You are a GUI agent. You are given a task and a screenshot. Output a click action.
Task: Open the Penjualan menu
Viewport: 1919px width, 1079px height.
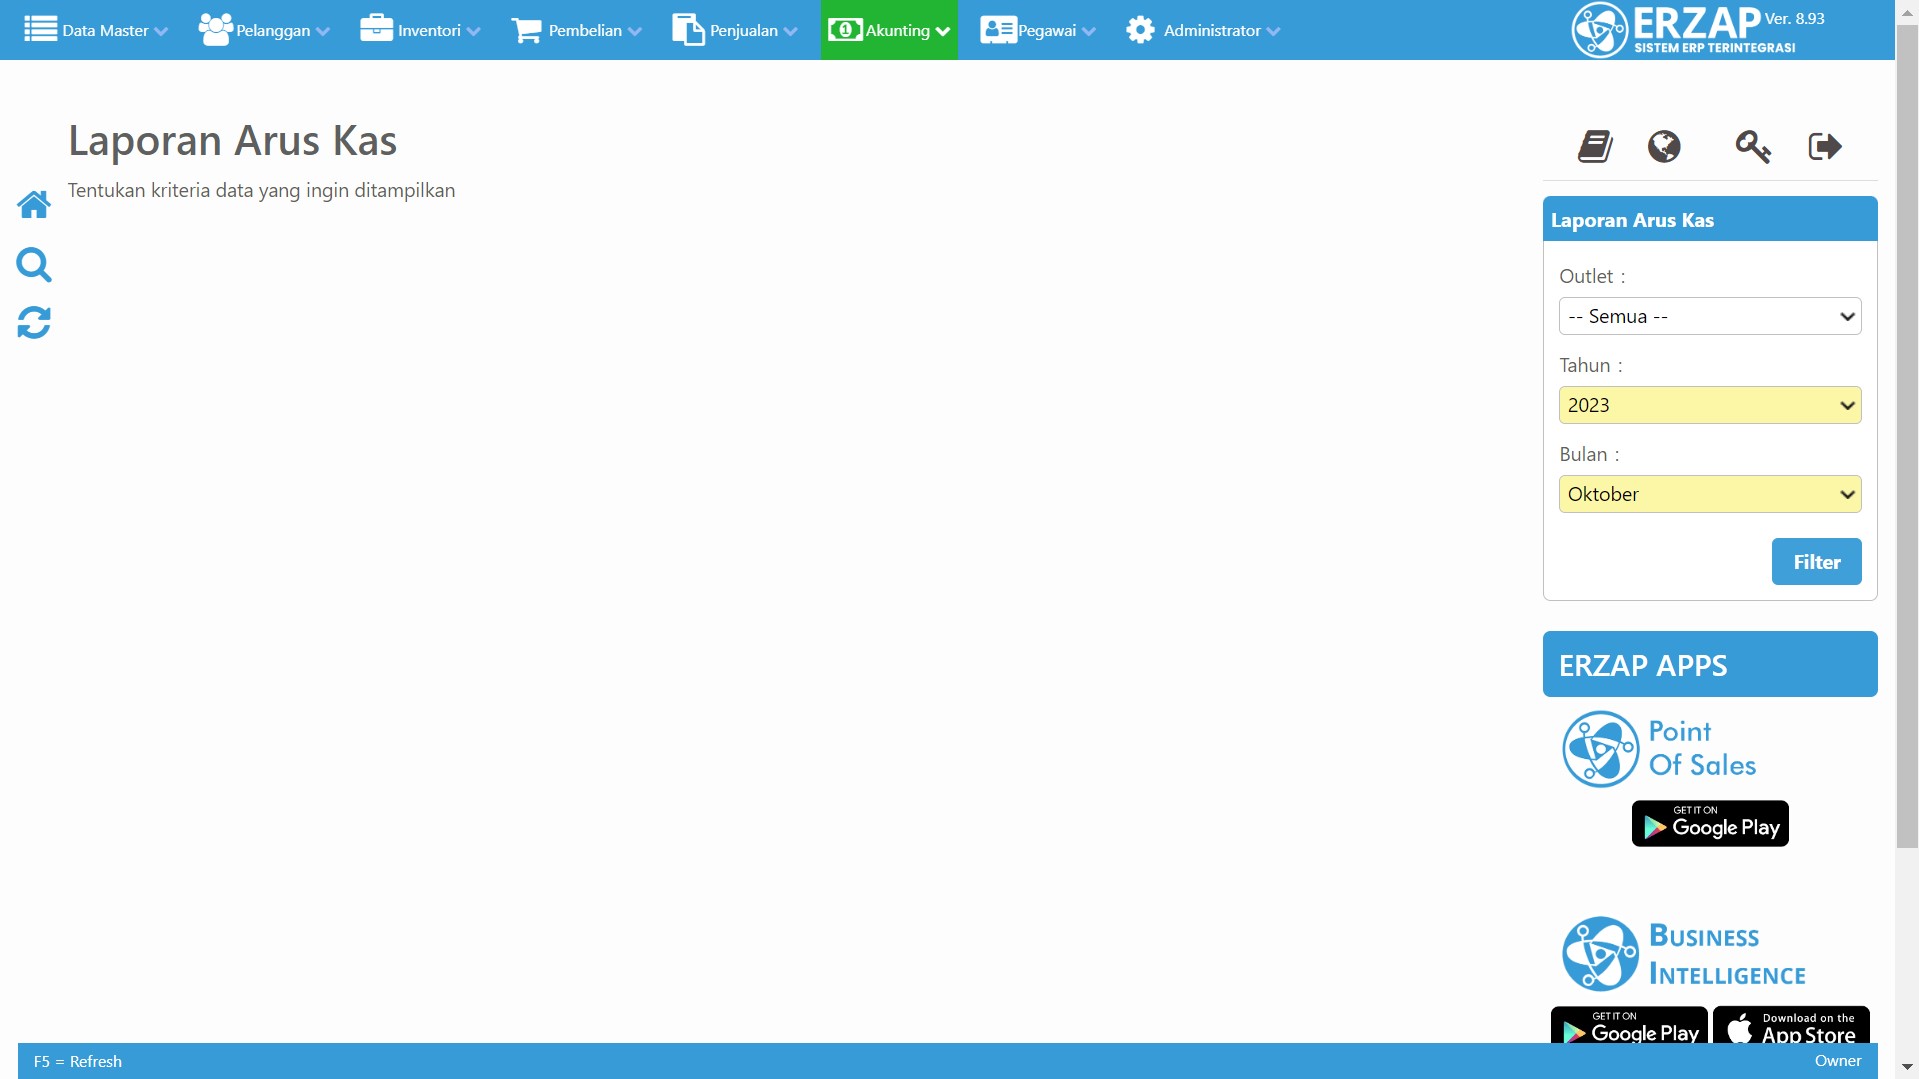(x=735, y=30)
